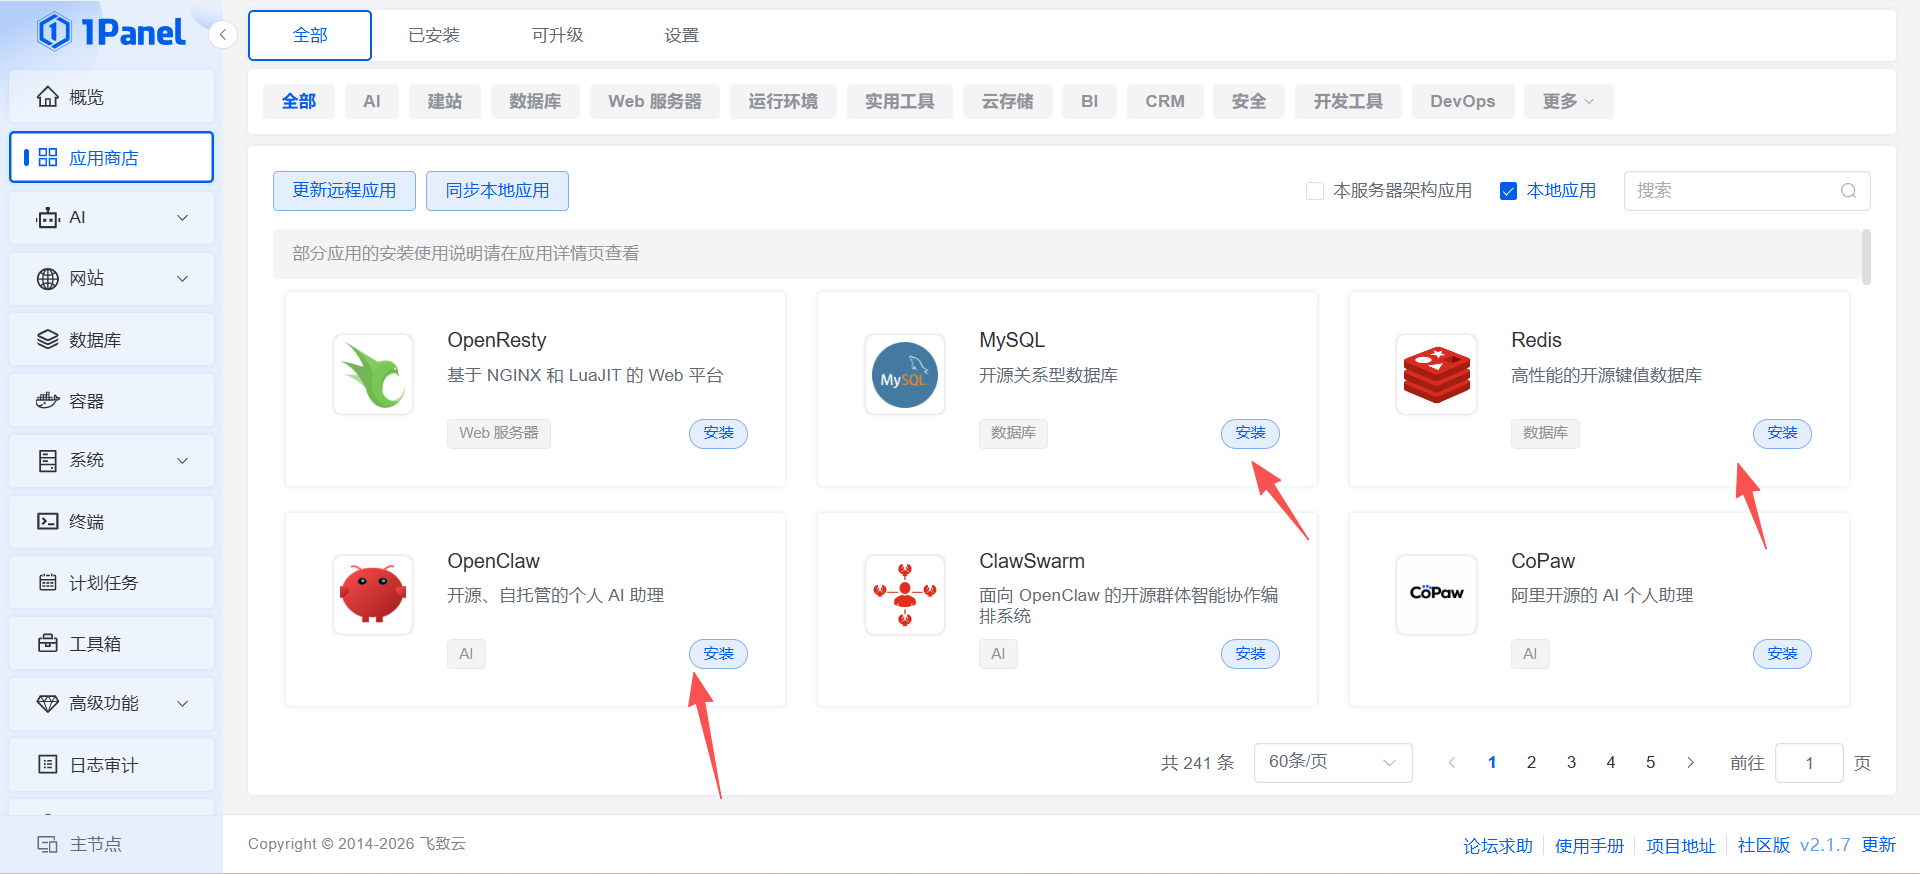This screenshot has height=874, width=1920.
Task: Go to next page arrow in pagination
Action: [1691, 763]
